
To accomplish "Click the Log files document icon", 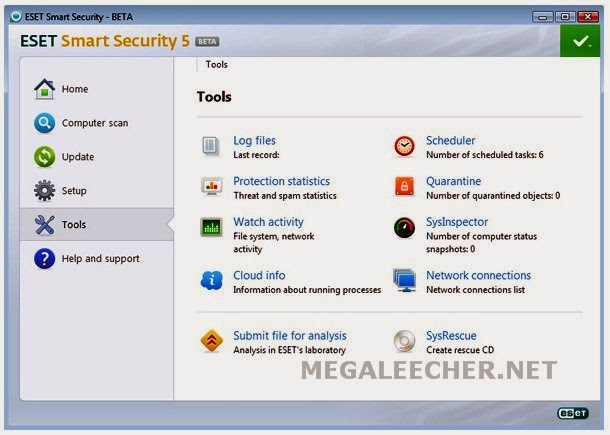I will [x=211, y=147].
